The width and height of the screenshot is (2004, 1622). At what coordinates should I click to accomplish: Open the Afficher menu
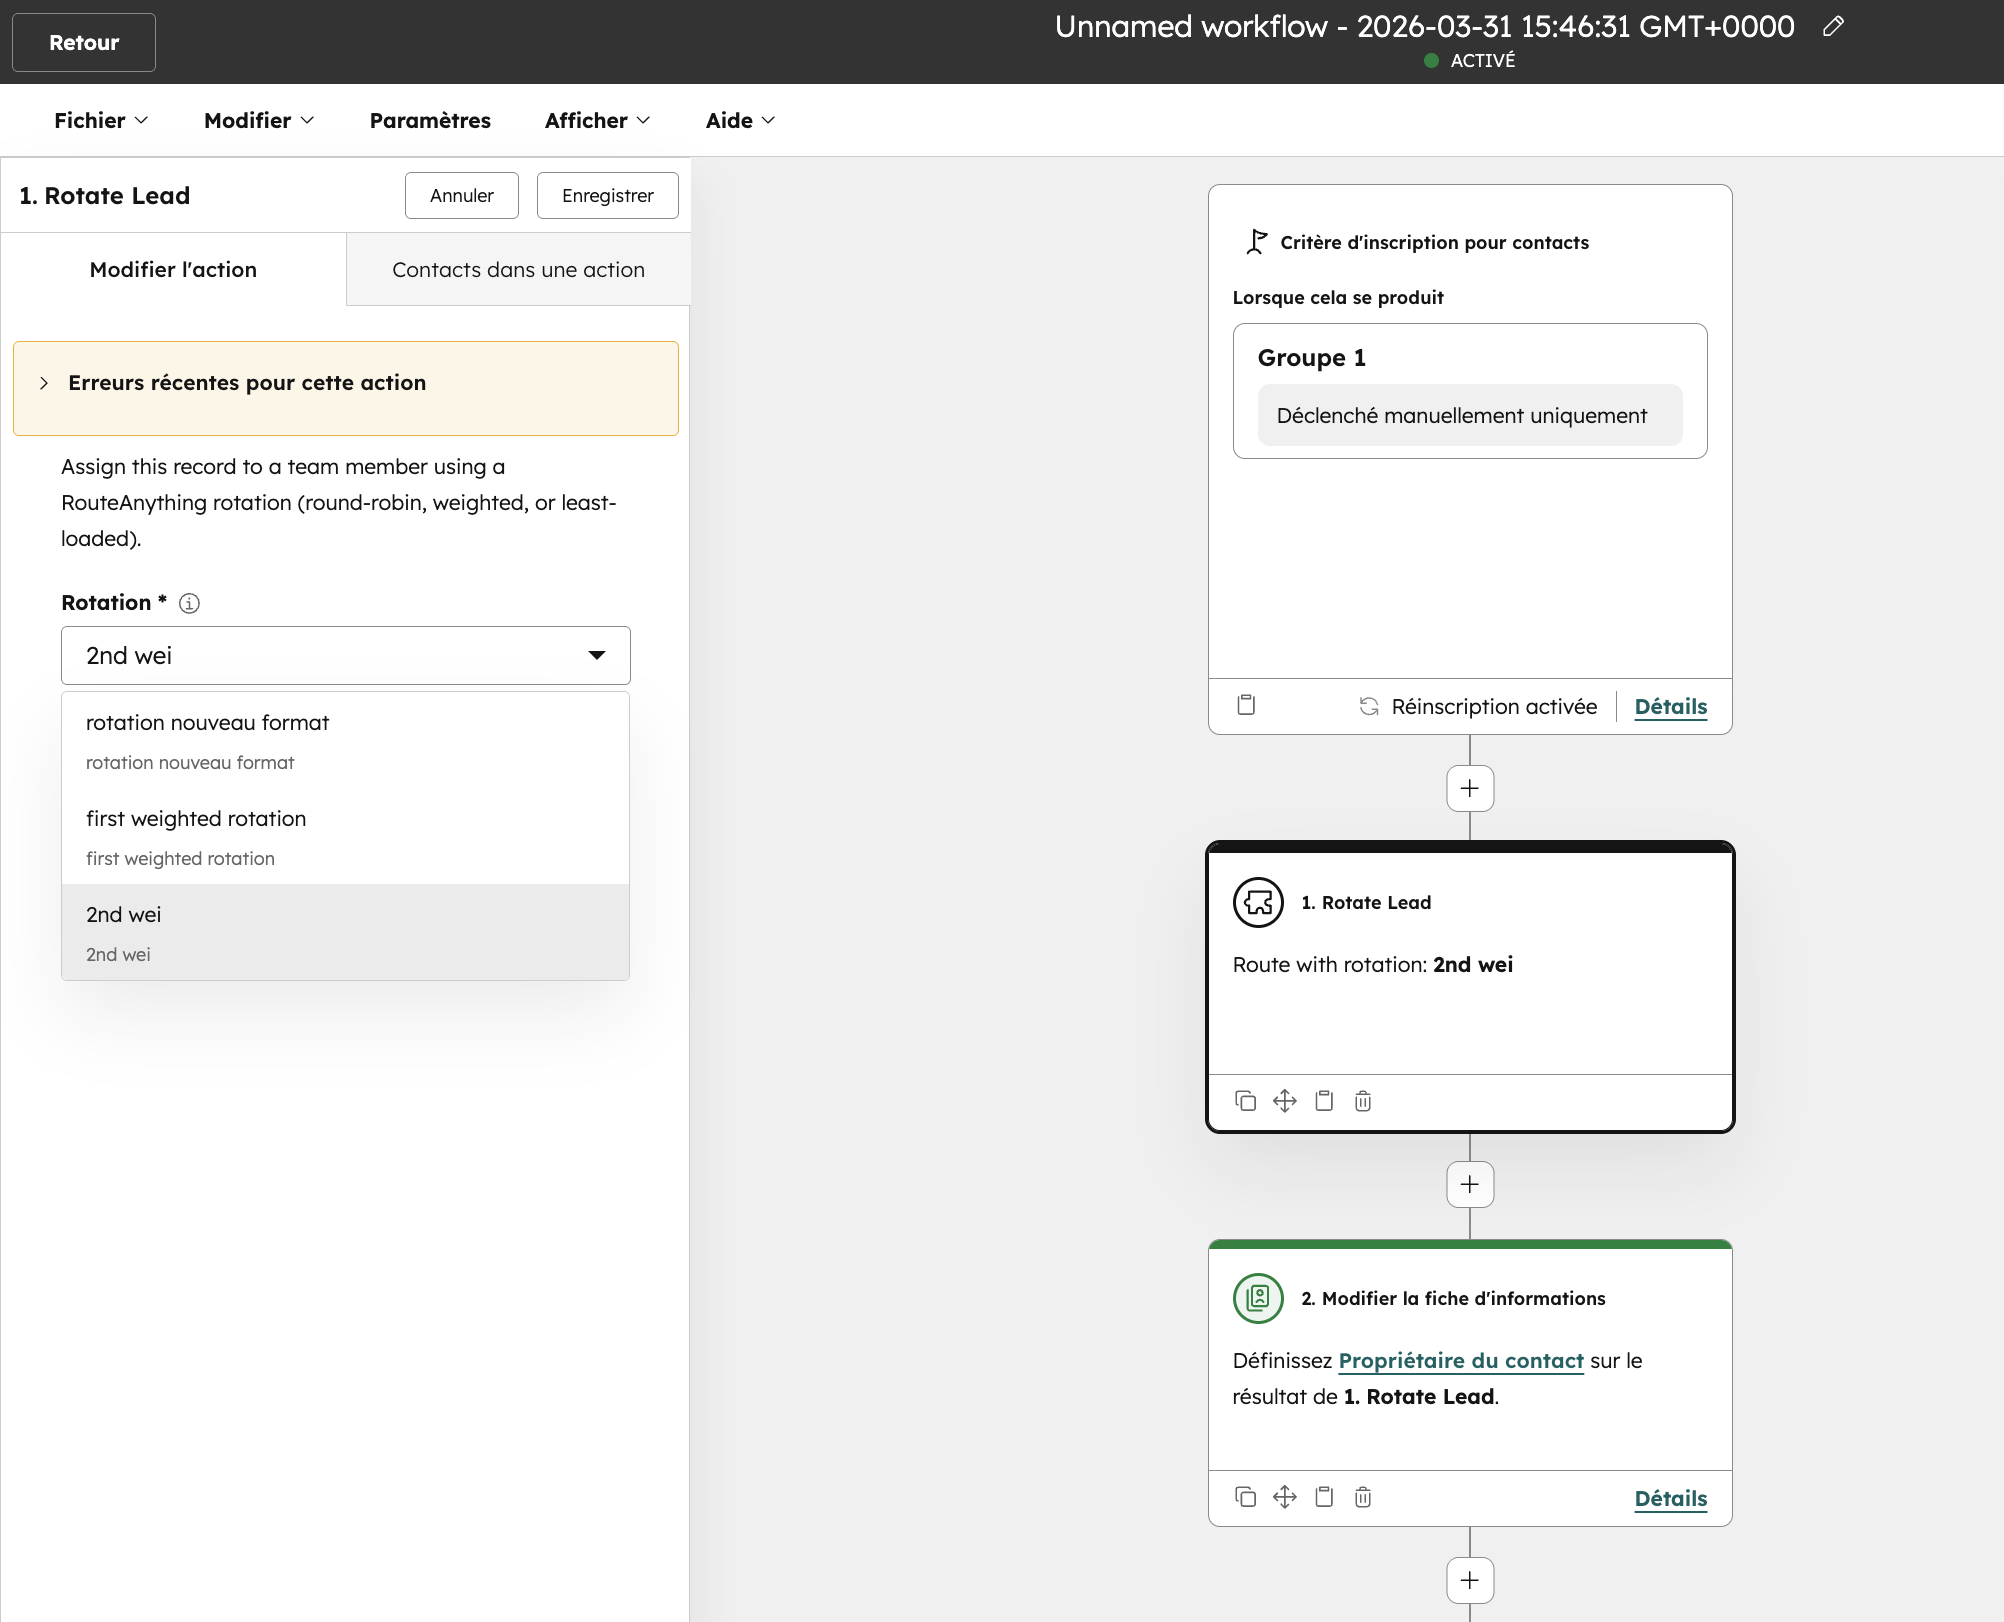coord(597,121)
